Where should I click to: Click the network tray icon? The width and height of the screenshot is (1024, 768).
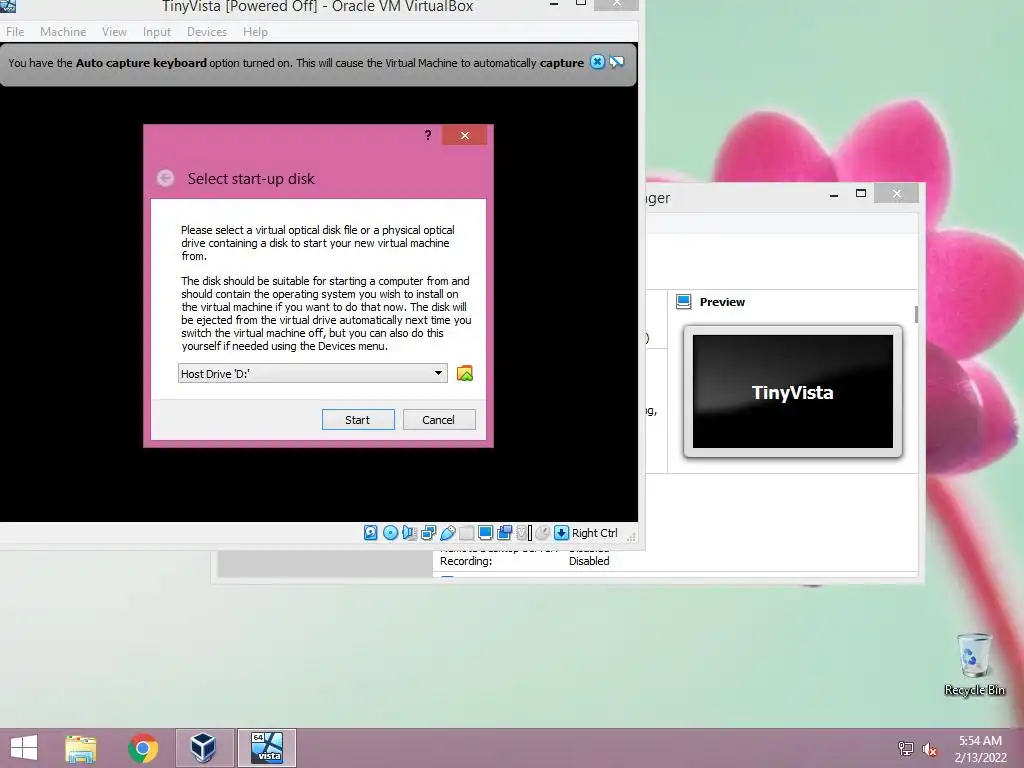pyautogui.click(x=905, y=748)
